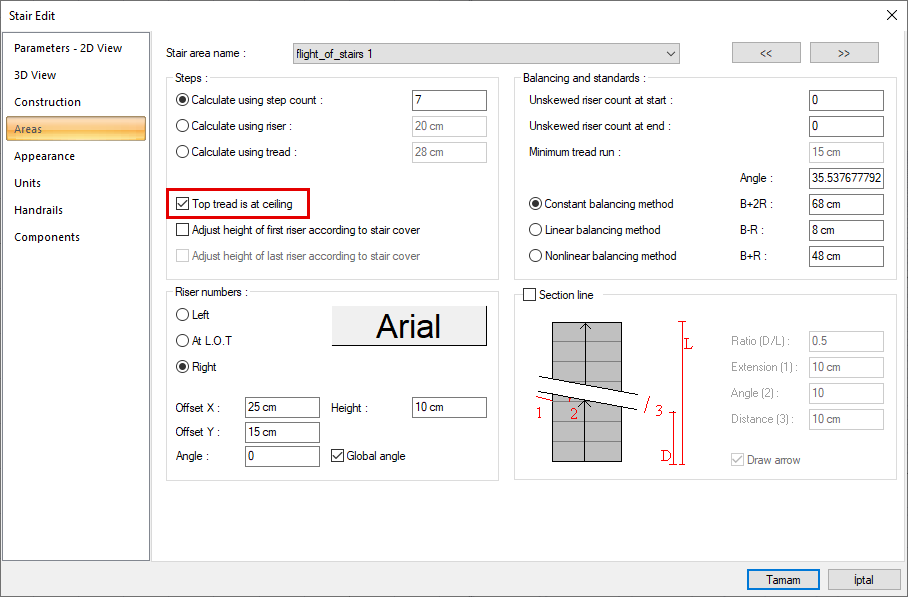Open Parameters - 2D View page
The width and height of the screenshot is (908, 597).
pos(68,48)
